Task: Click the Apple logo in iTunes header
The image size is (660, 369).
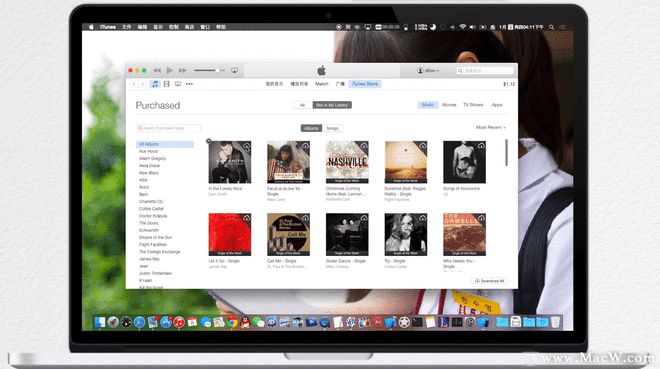Action: click(322, 71)
